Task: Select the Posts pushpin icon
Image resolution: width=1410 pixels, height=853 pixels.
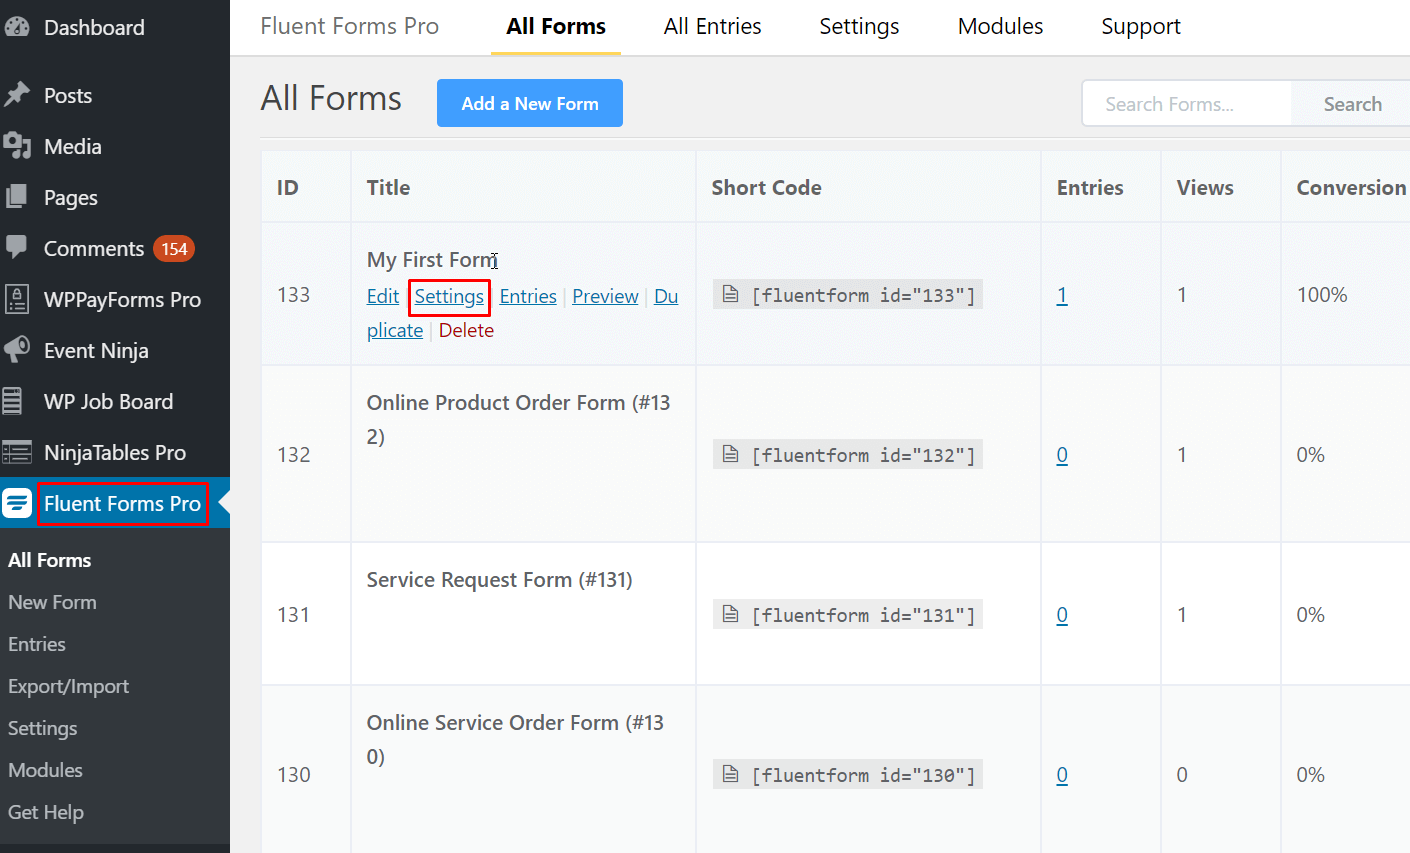Action: point(18,94)
